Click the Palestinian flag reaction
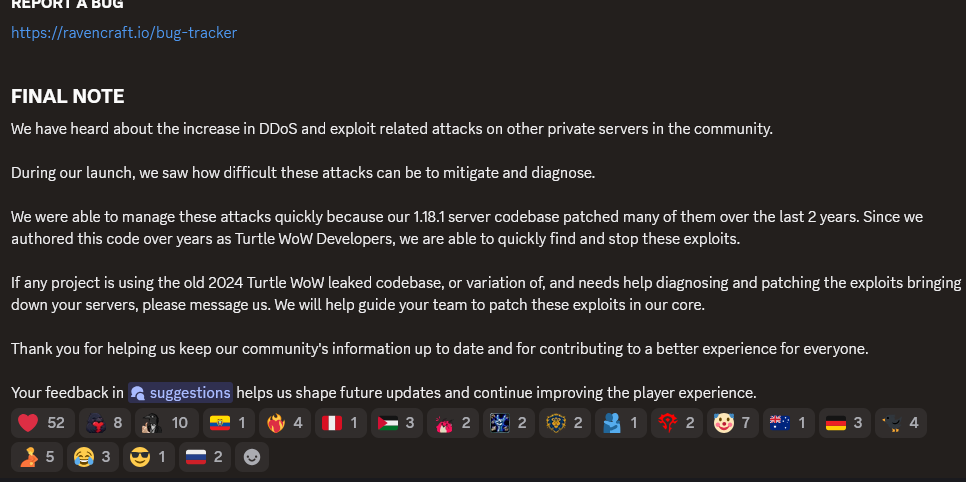 coord(397,423)
